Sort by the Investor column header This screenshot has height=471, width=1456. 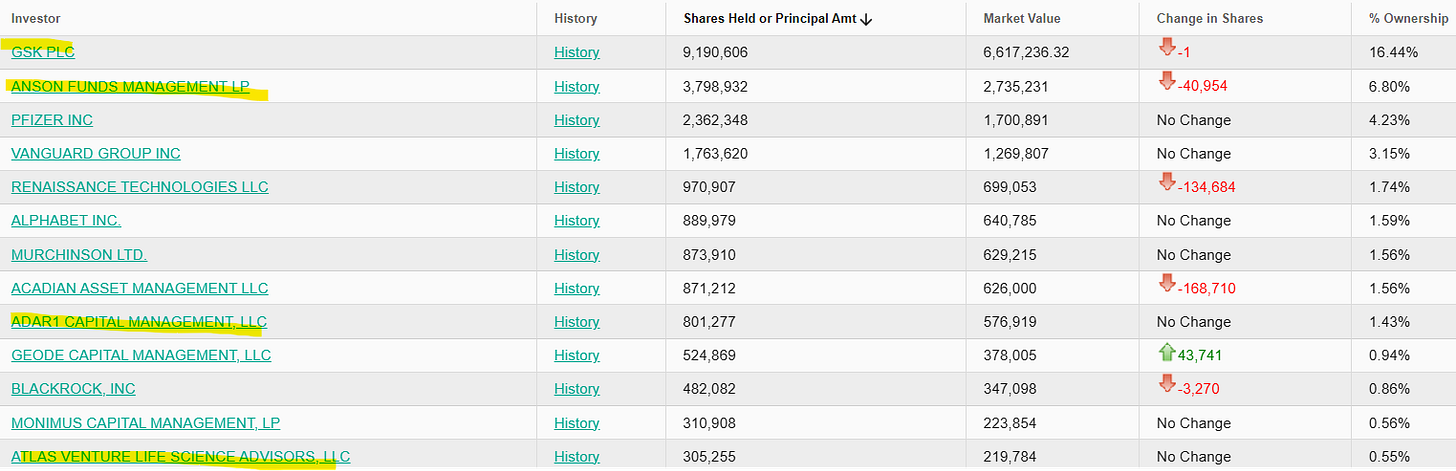point(36,18)
